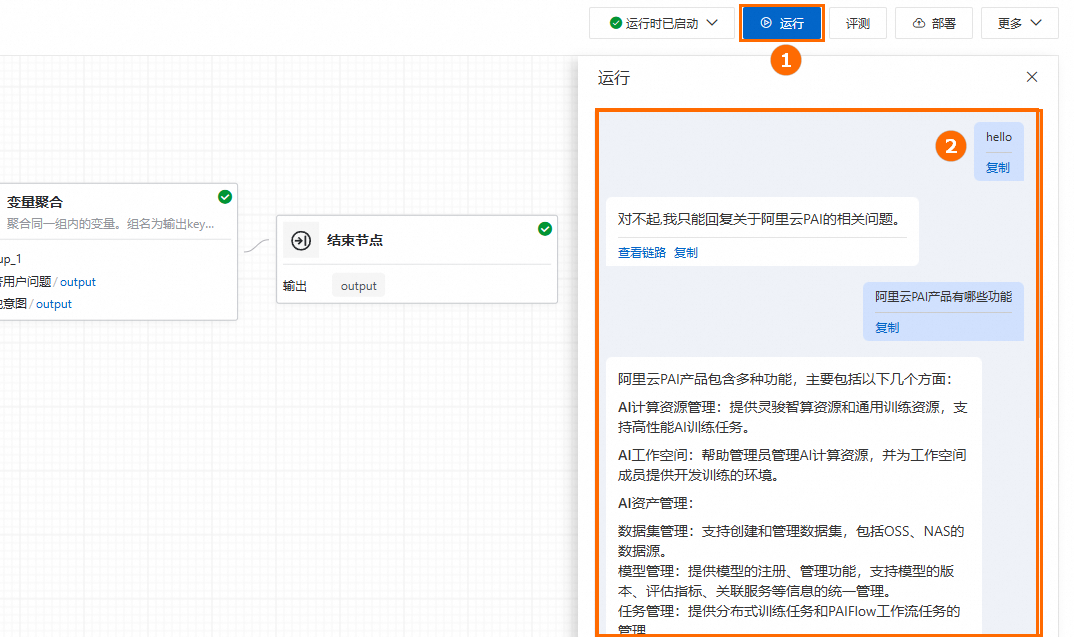Image resolution: width=1074 pixels, height=637 pixels.
Task: Click the 部署 (Deploy) button
Action: tap(934, 23)
